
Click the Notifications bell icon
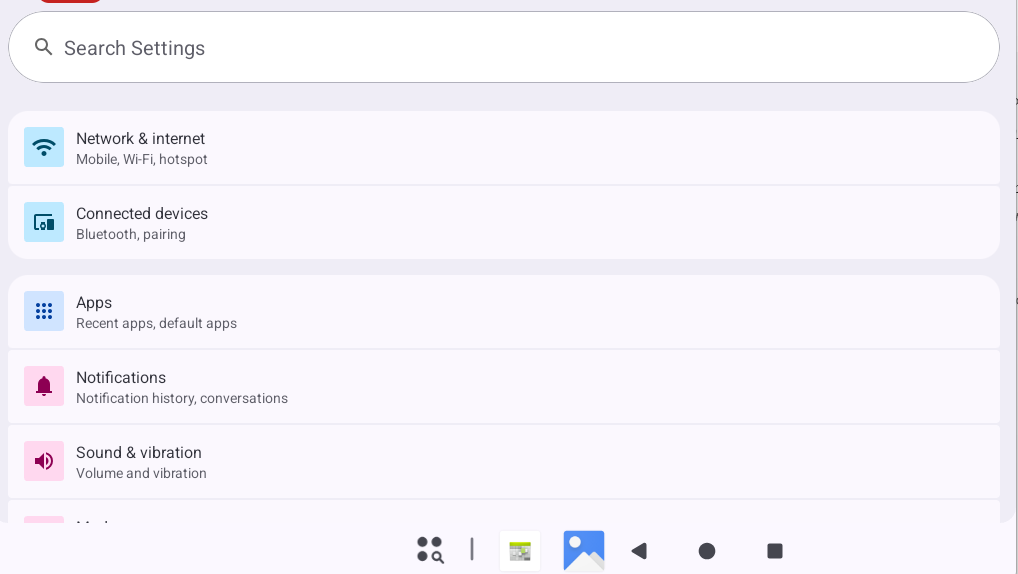click(x=44, y=386)
